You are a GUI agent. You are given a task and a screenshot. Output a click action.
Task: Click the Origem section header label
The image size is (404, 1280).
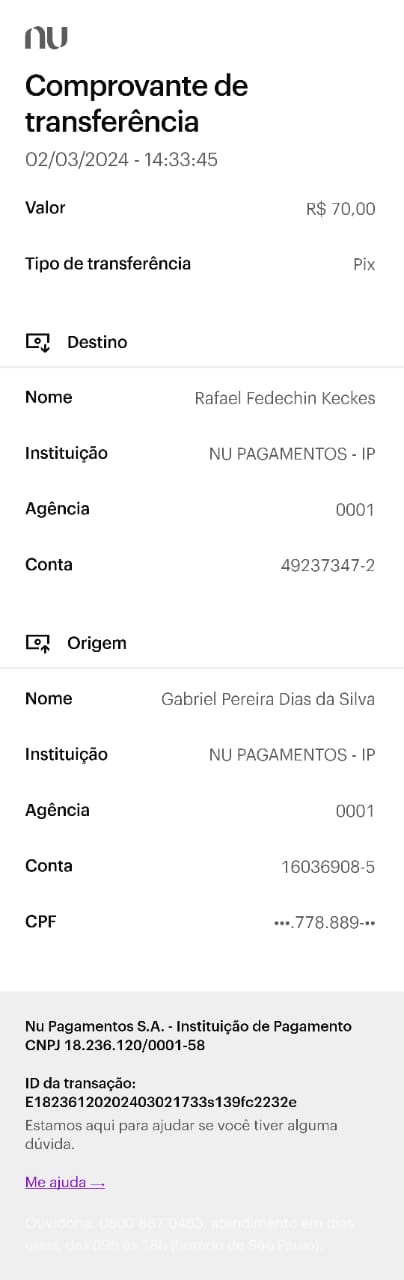point(97,643)
